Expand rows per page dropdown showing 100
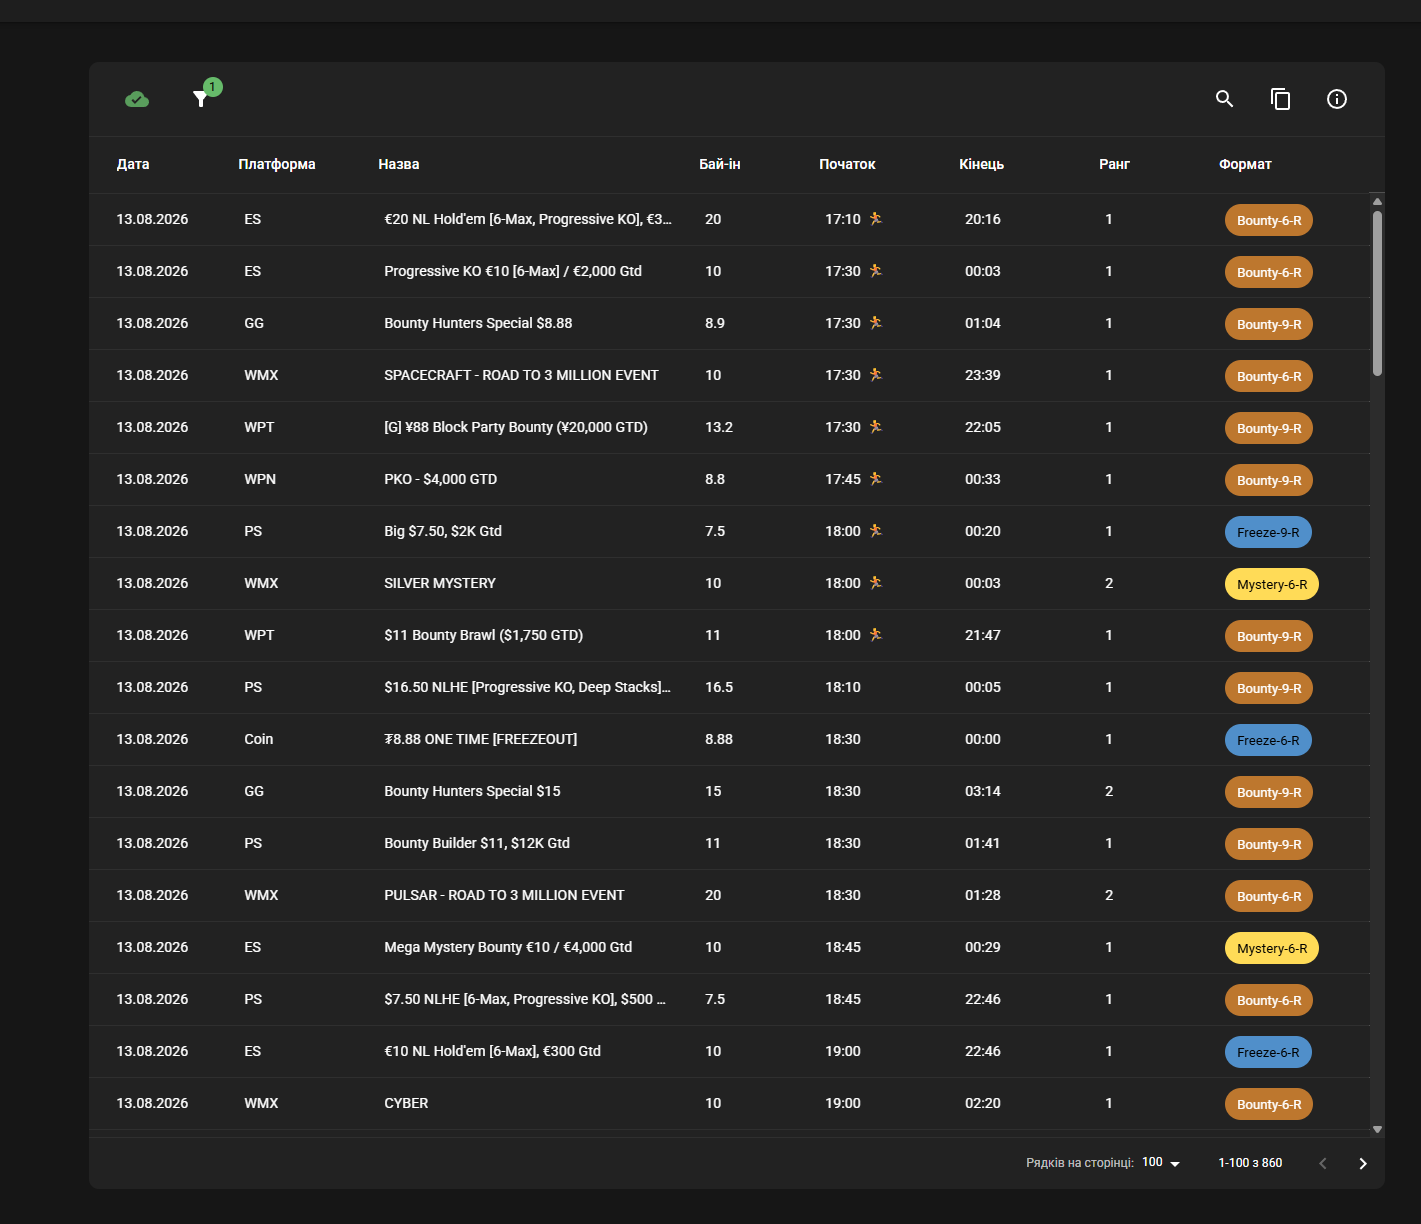 (1162, 1163)
